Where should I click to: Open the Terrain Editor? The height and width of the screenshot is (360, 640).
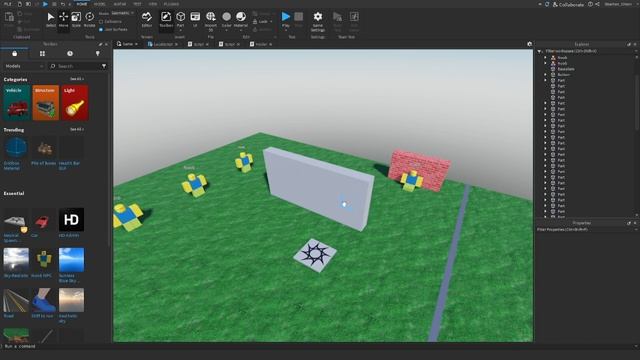[147, 19]
